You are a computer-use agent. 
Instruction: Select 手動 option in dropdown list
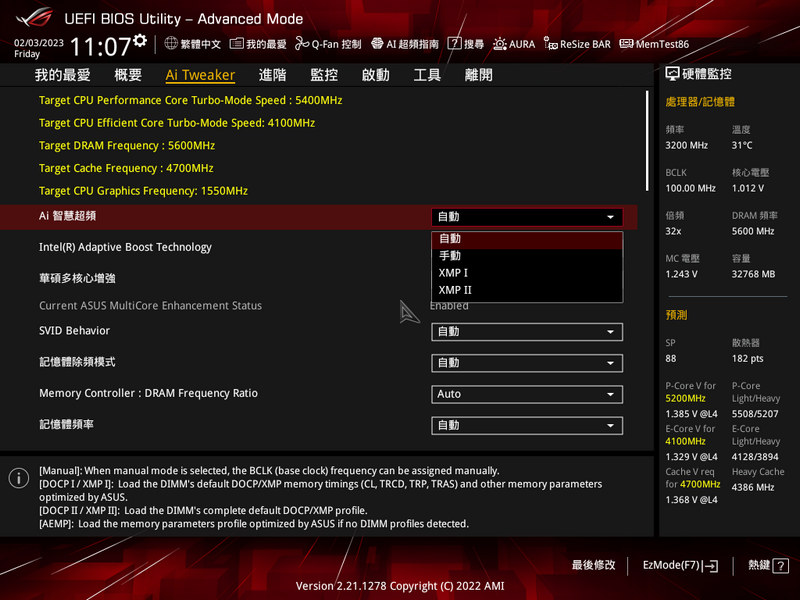click(x=527, y=256)
